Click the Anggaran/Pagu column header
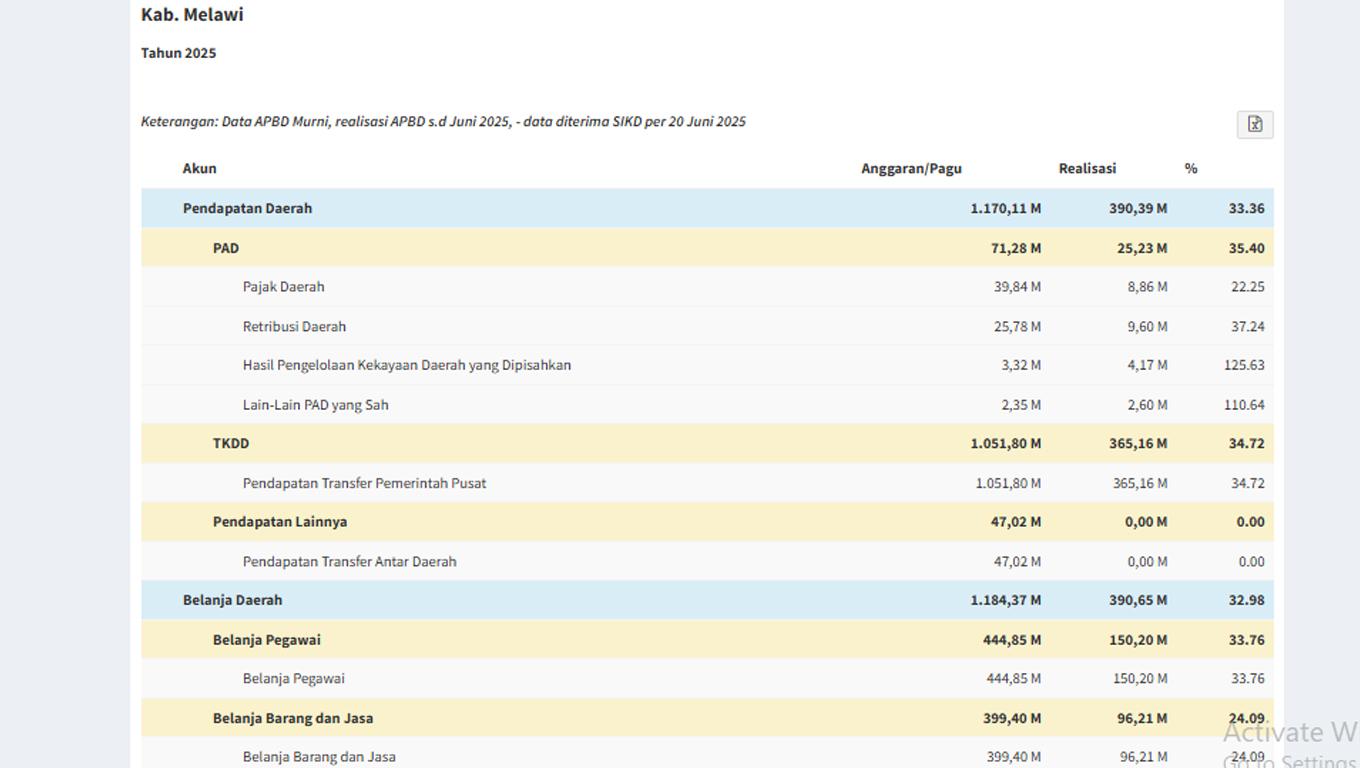Viewport: 1360px width, 768px height. [911, 168]
